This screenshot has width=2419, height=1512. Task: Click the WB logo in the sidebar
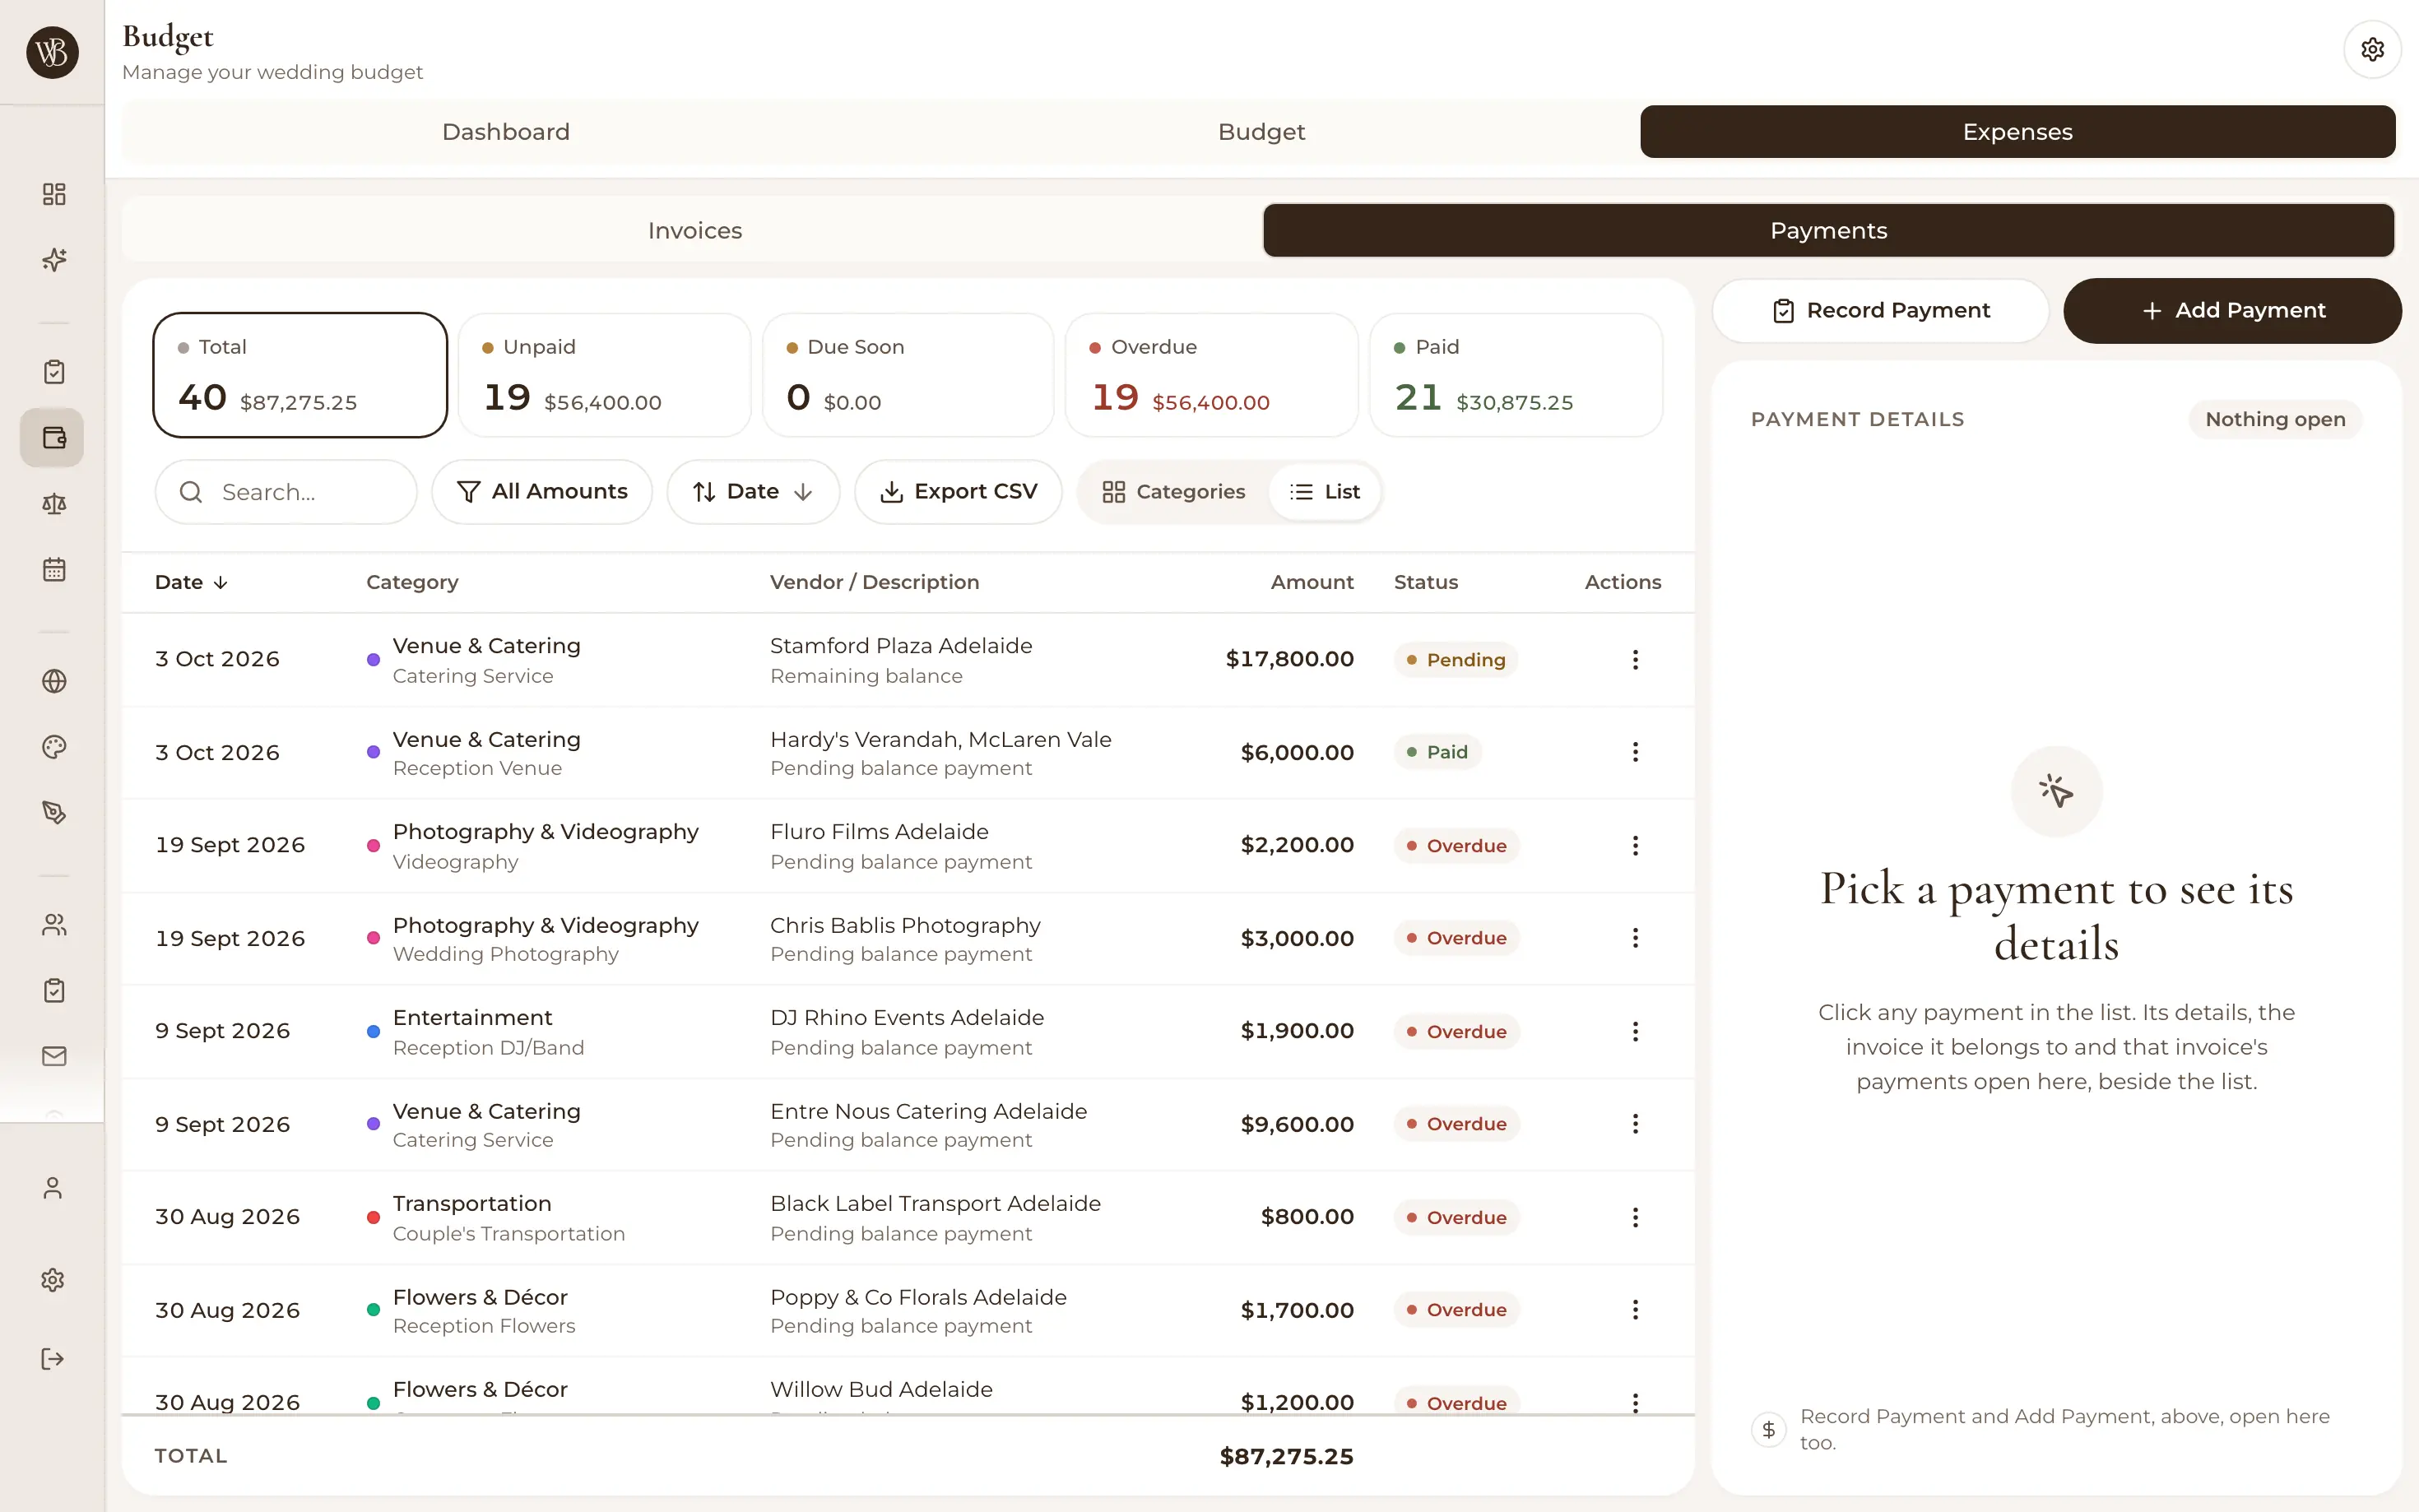tap(52, 52)
